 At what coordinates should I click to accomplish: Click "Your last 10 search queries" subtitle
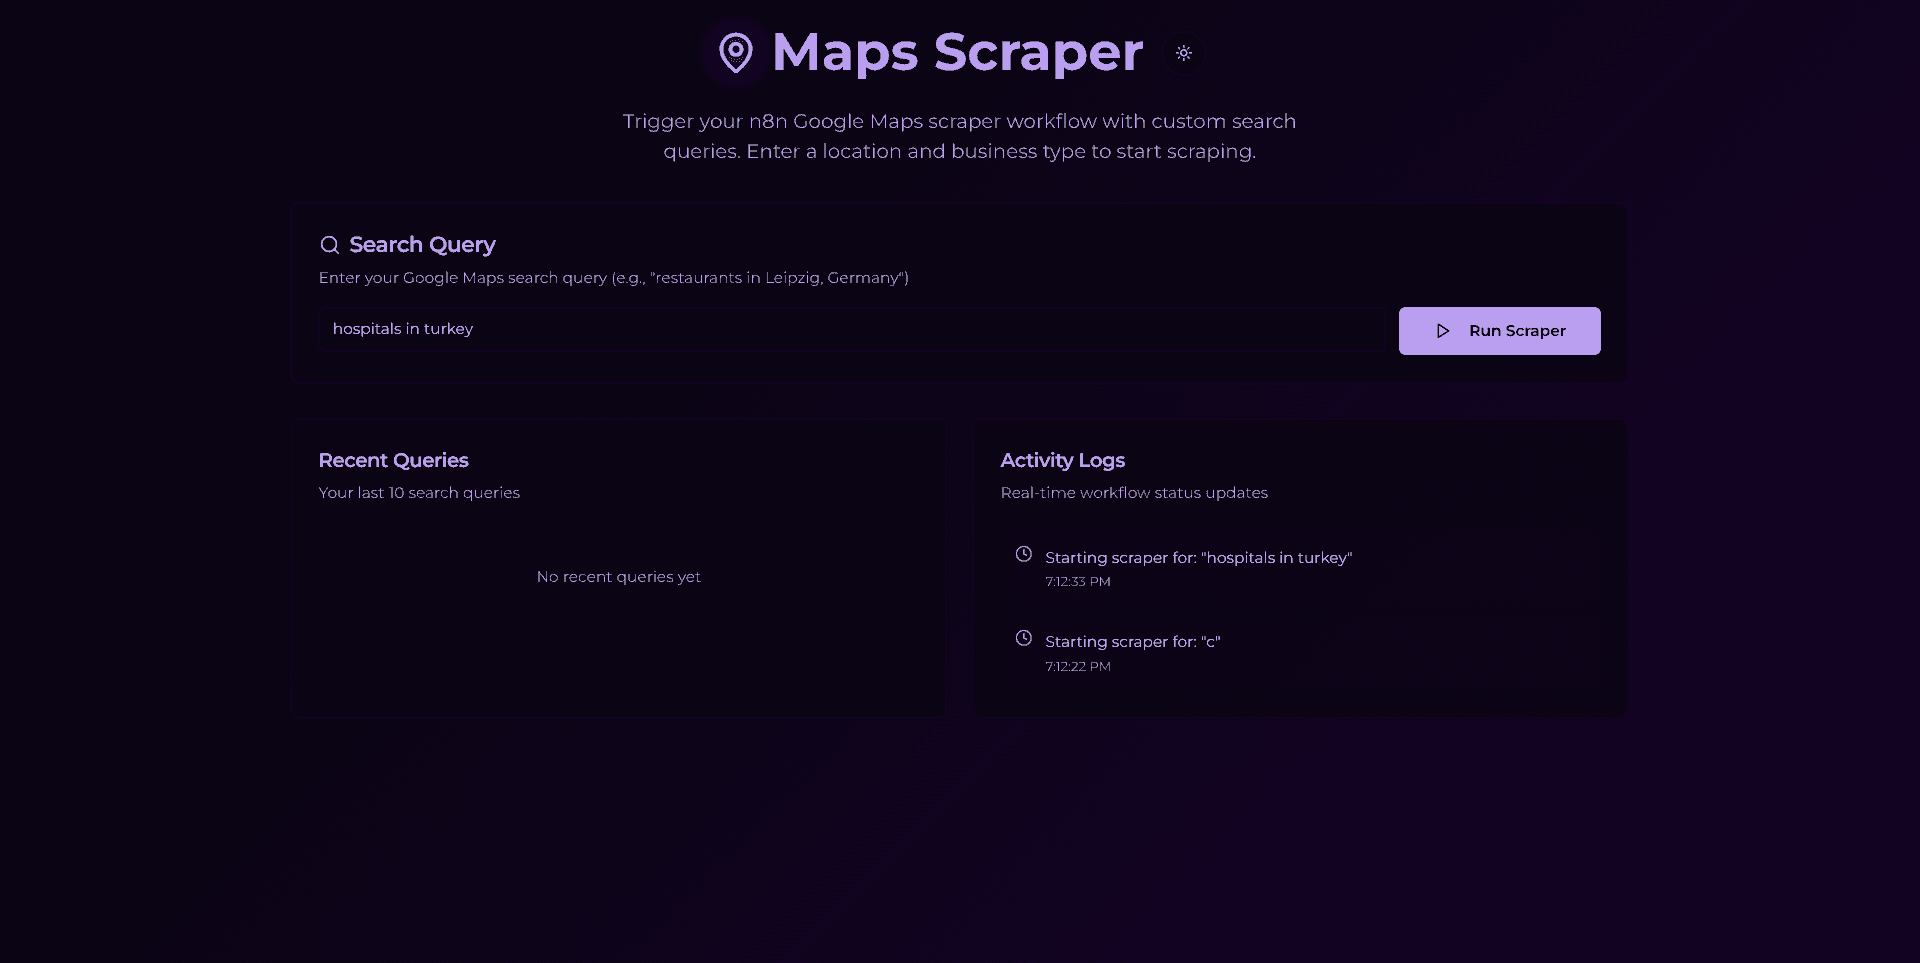tap(419, 493)
